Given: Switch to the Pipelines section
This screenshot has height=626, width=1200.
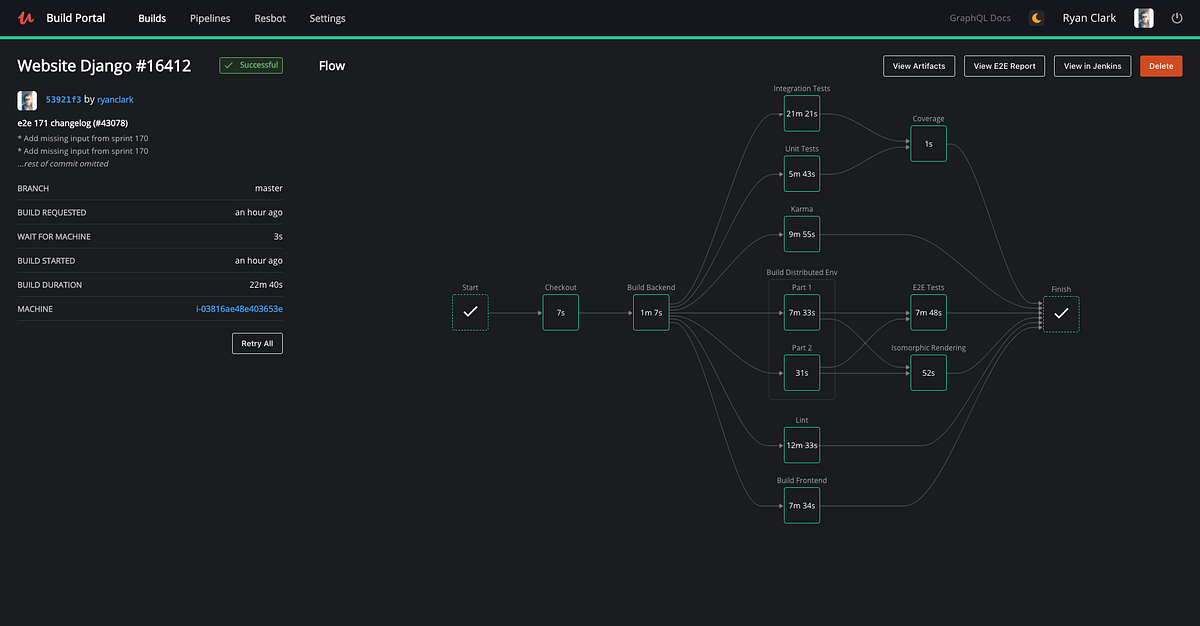Looking at the screenshot, I should 209,18.
